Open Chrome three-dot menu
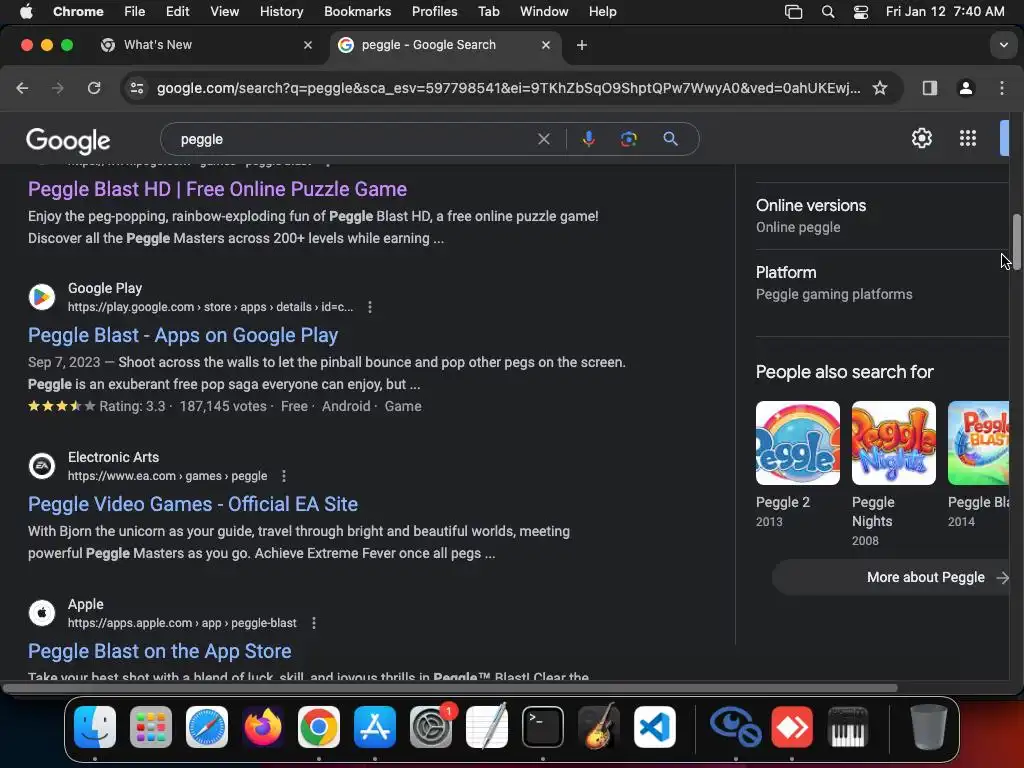The image size is (1024, 768). pos(1002,88)
